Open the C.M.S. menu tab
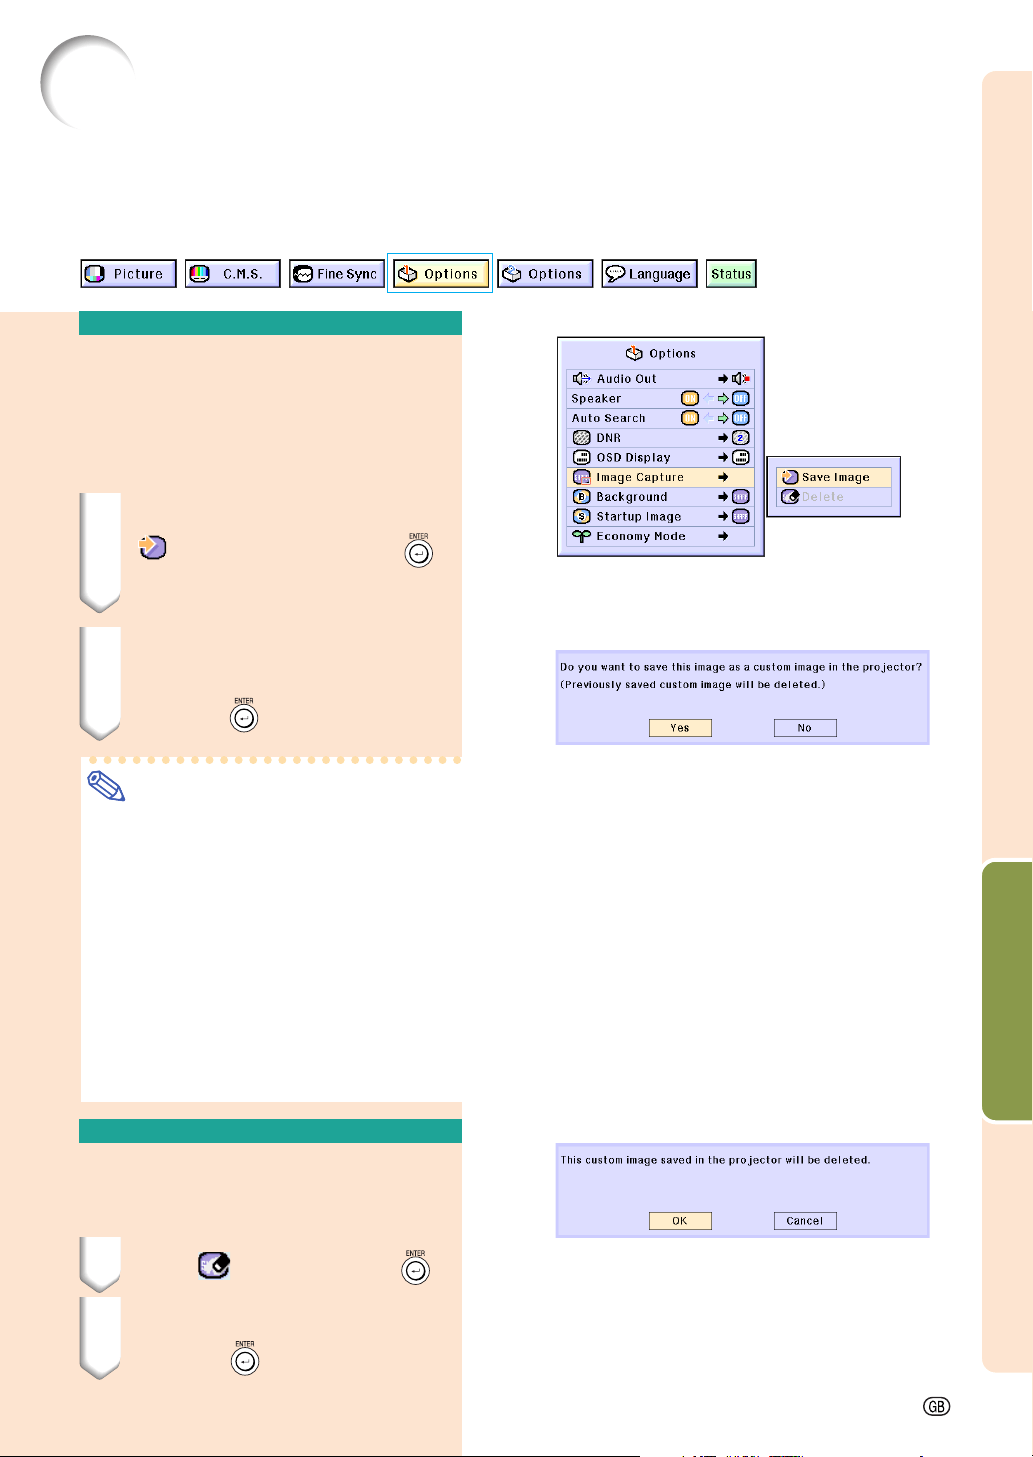 (232, 274)
